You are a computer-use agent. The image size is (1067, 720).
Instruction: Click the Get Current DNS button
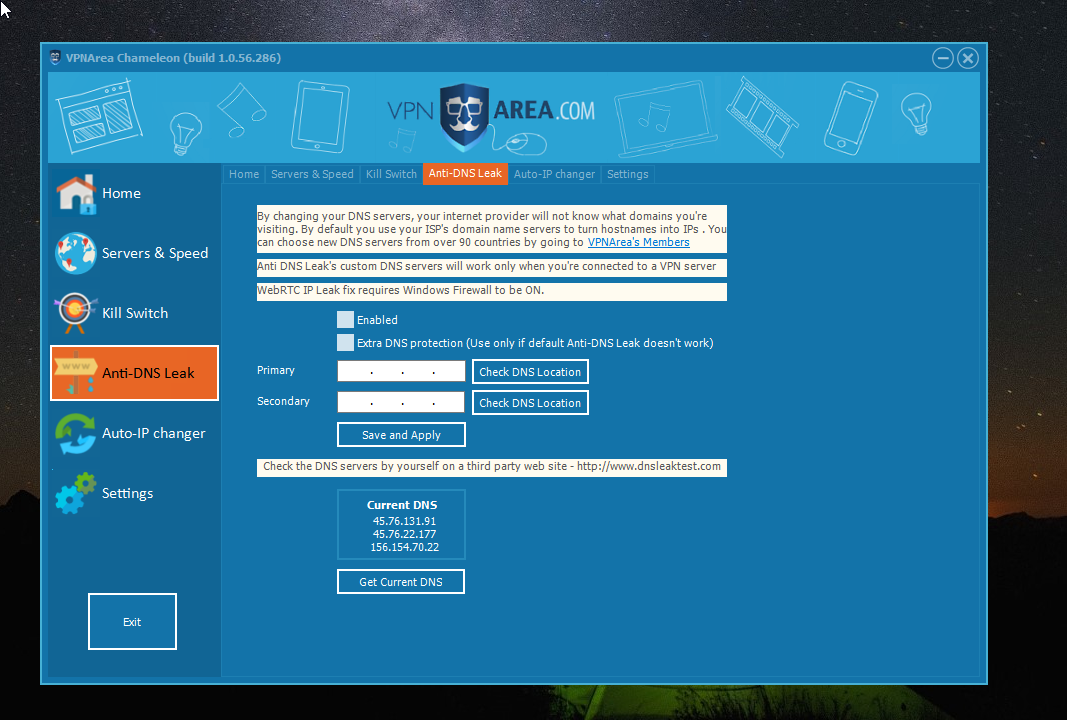pos(401,582)
